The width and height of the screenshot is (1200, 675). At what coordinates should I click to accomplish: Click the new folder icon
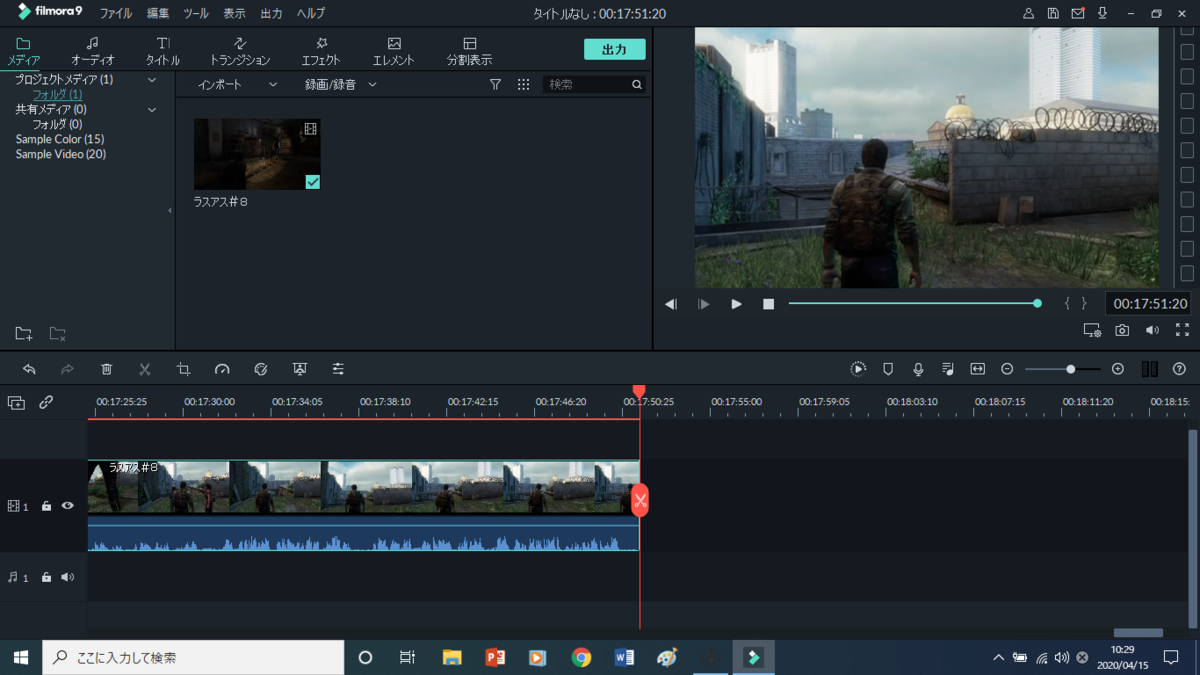(x=23, y=333)
